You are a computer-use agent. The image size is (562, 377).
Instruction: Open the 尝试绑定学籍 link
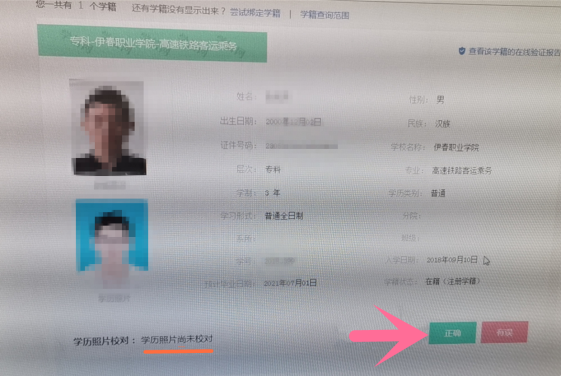click(x=255, y=13)
